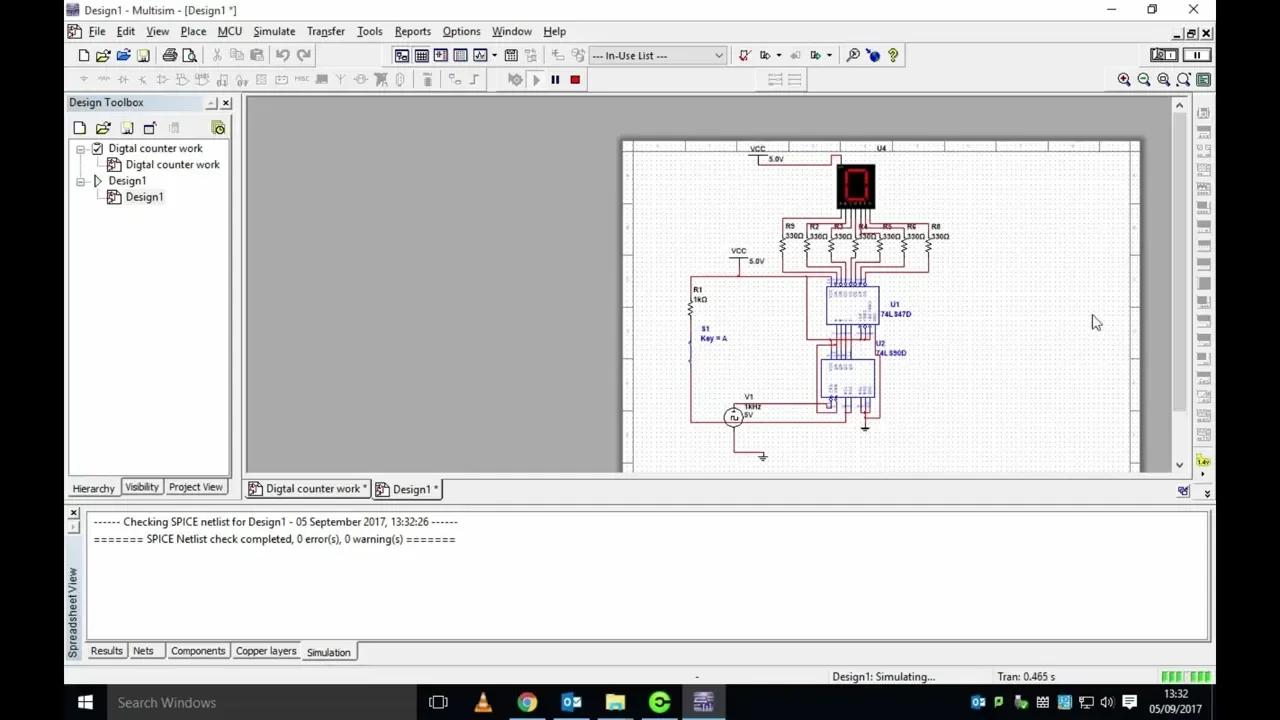
Task: Select the Paste icon on the main toolbar
Action: (257, 55)
